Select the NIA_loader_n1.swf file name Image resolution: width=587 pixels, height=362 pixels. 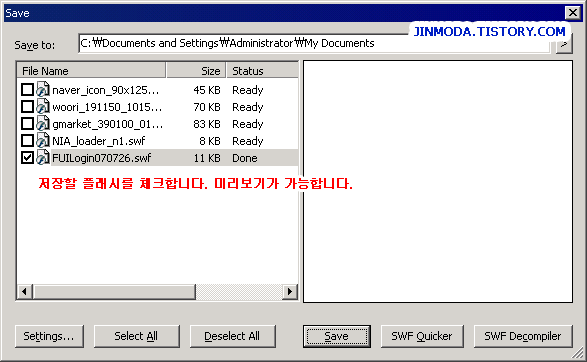[99, 141]
